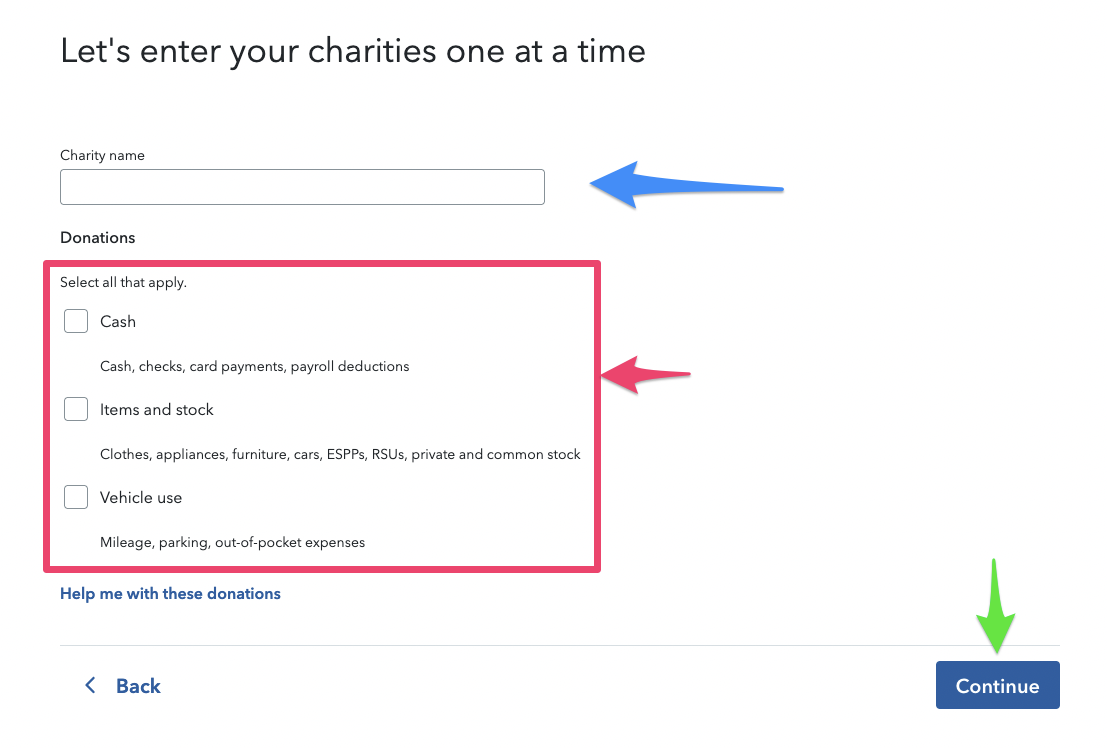Click the "Select all that apply." text
The image size is (1107, 748).
coord(124,283)
